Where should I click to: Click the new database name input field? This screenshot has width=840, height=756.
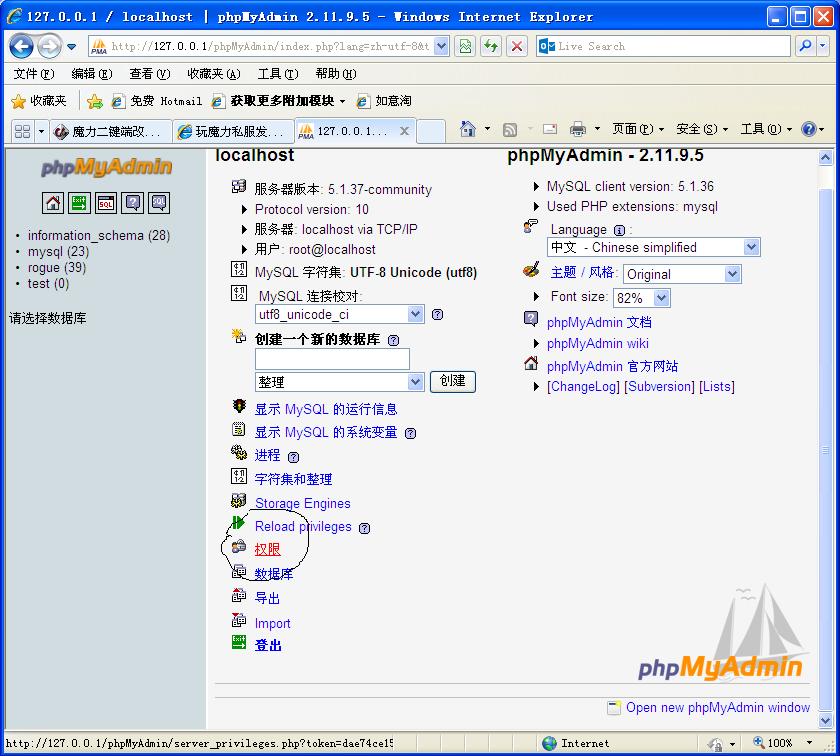(x=332, y=359)
